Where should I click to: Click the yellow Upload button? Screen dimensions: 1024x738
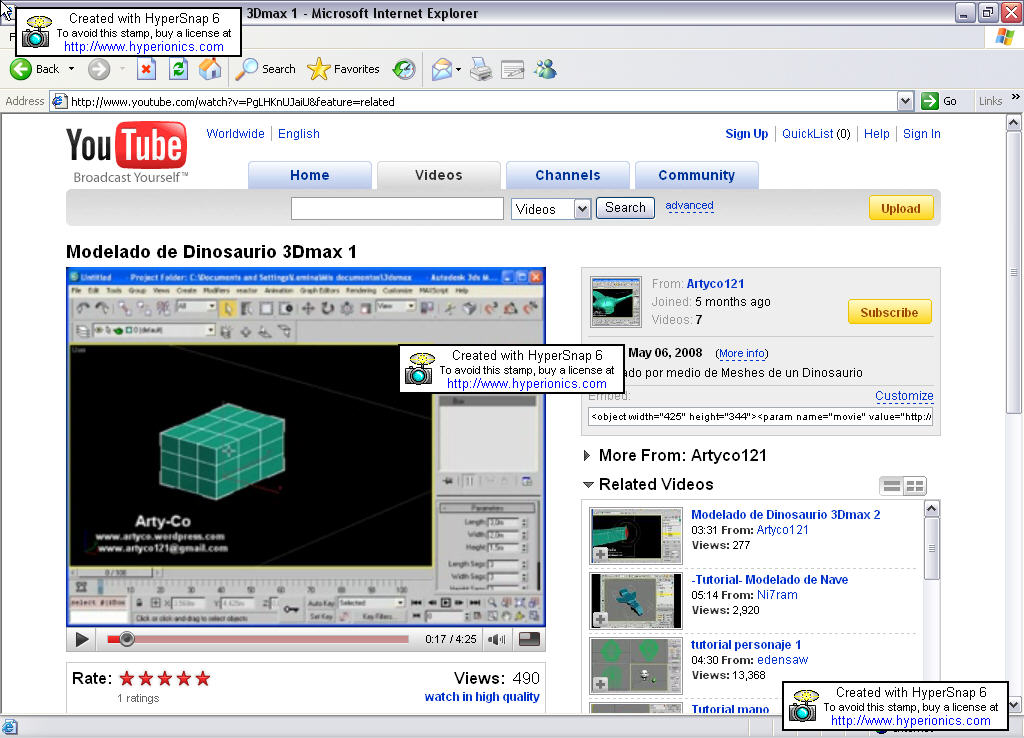(x=901, y=208)
